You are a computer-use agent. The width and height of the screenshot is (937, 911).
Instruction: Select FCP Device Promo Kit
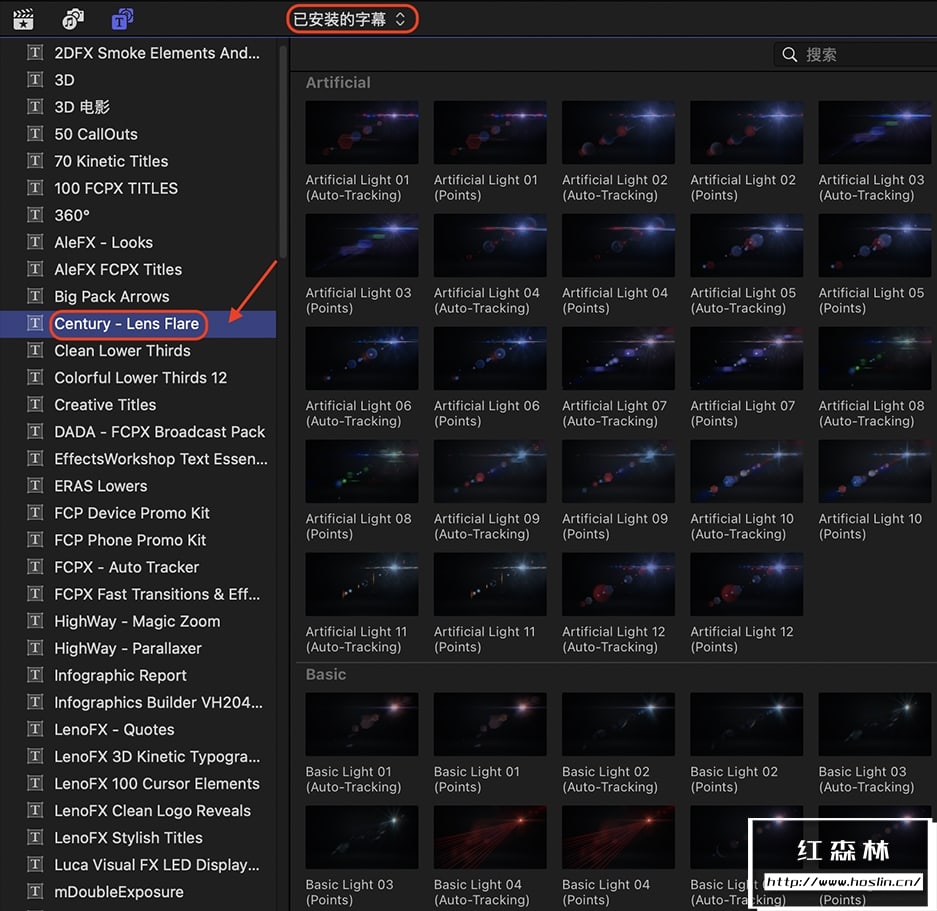pyautogui.click(x=138, y=512)
